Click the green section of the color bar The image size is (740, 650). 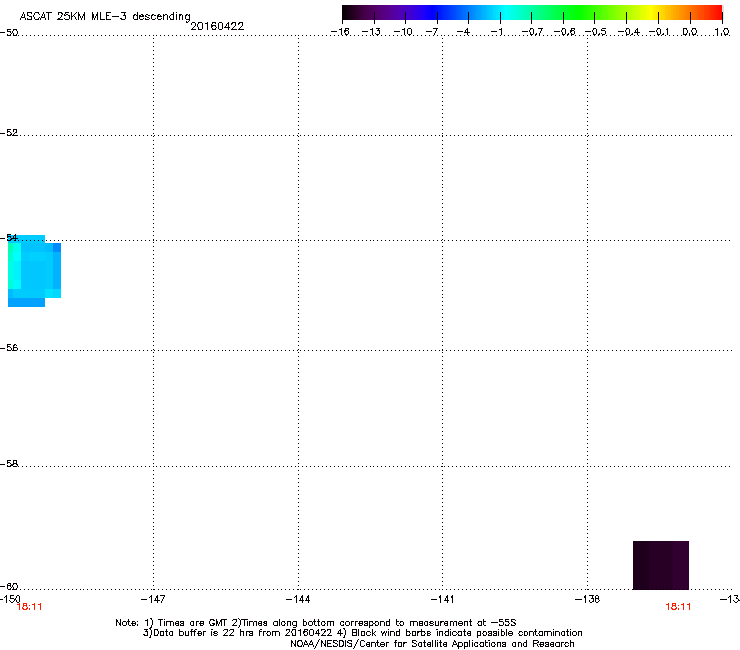(580, 13)
